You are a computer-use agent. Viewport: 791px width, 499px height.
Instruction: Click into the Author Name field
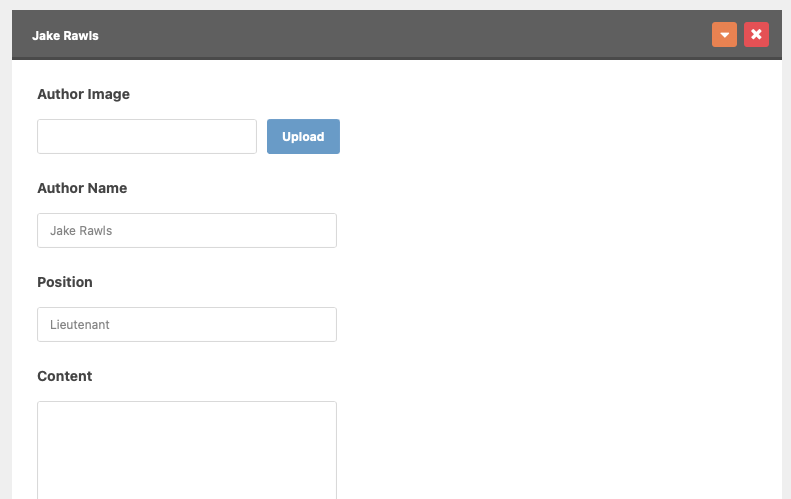pos(187,231)
